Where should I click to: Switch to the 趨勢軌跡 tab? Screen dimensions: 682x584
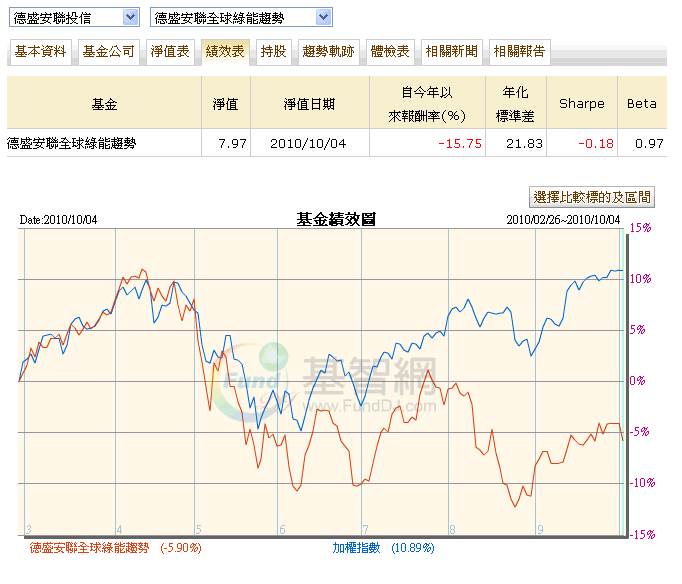point(329,52)
